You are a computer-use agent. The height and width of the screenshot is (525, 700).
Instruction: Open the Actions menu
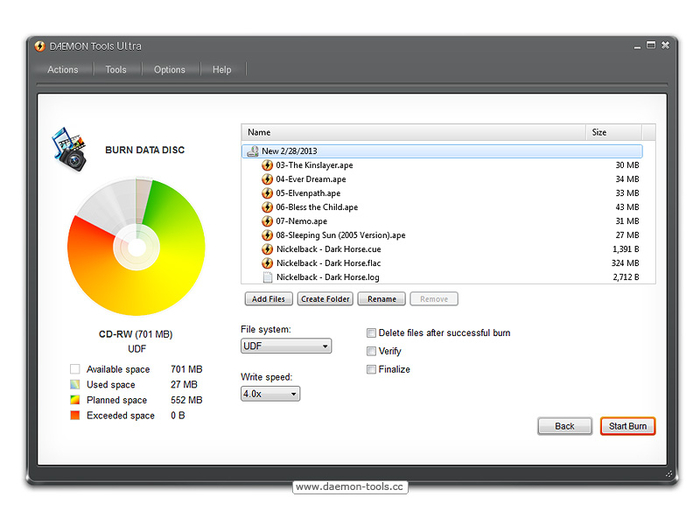pos(63,70)
